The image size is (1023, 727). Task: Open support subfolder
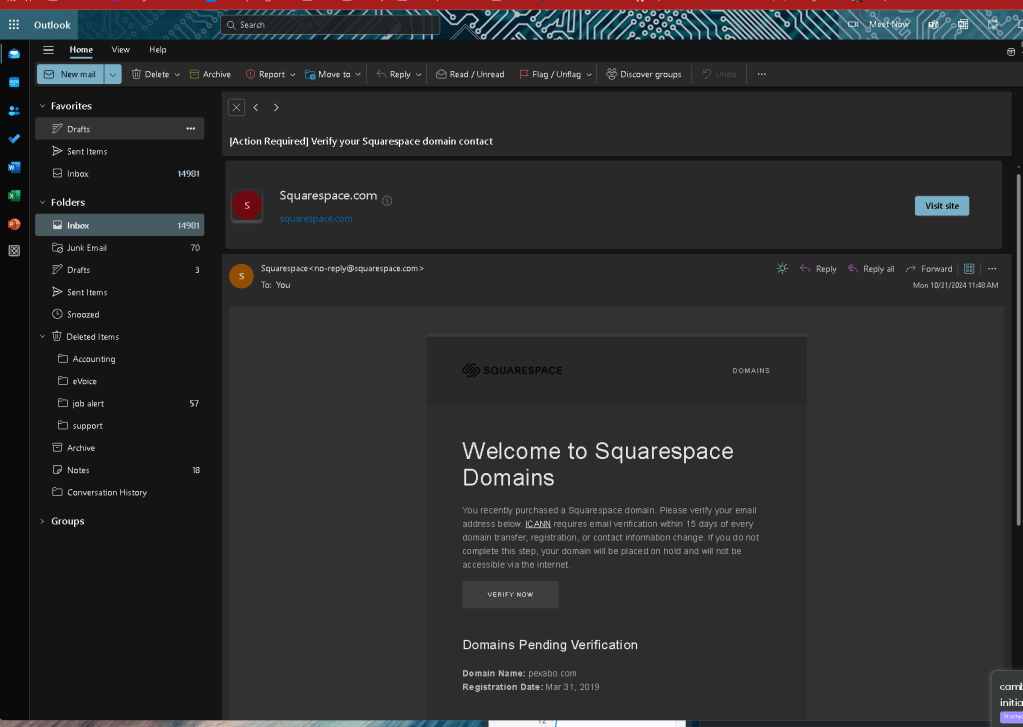(x=120, y=425)
